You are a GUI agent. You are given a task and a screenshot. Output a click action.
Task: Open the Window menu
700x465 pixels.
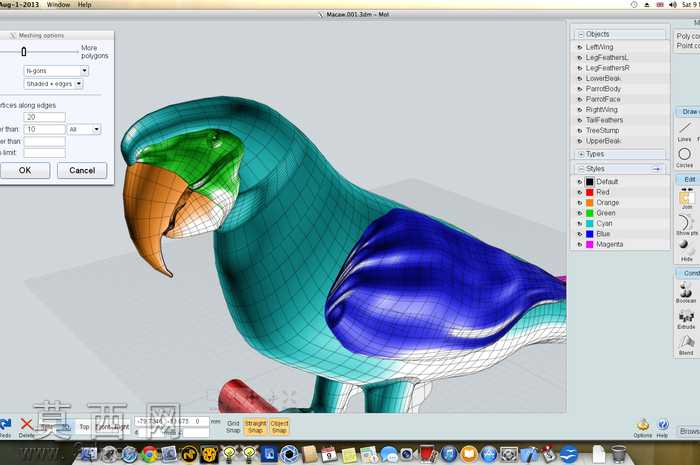point(58,4)
